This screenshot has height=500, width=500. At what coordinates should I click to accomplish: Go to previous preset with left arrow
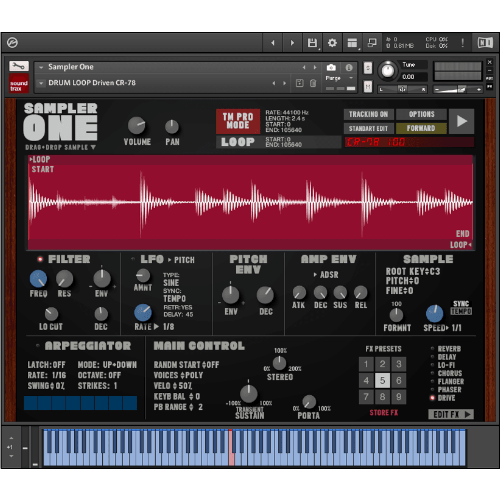[x=273, y=43]
